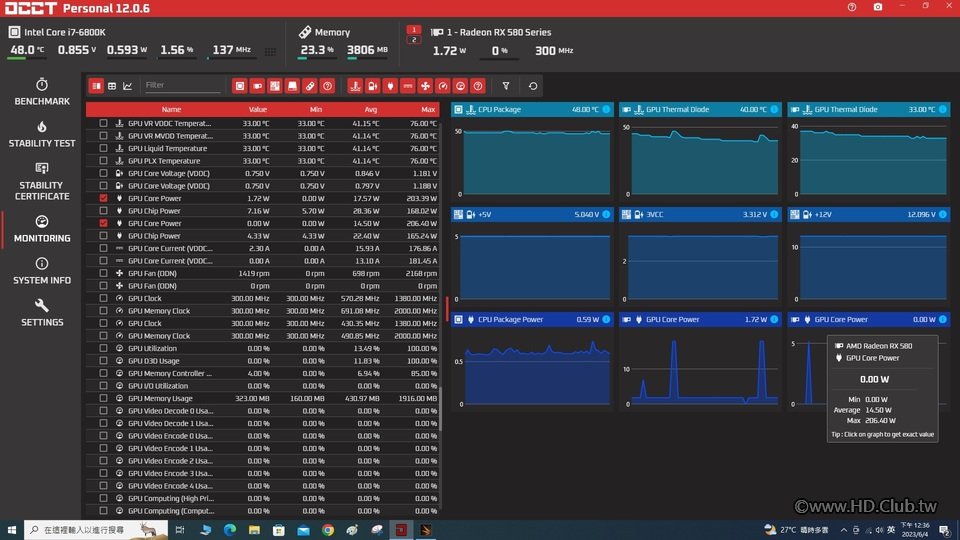Toggle the current sensor type filter
The width and height of the screenshot is (960, 540).
point(408,86)
